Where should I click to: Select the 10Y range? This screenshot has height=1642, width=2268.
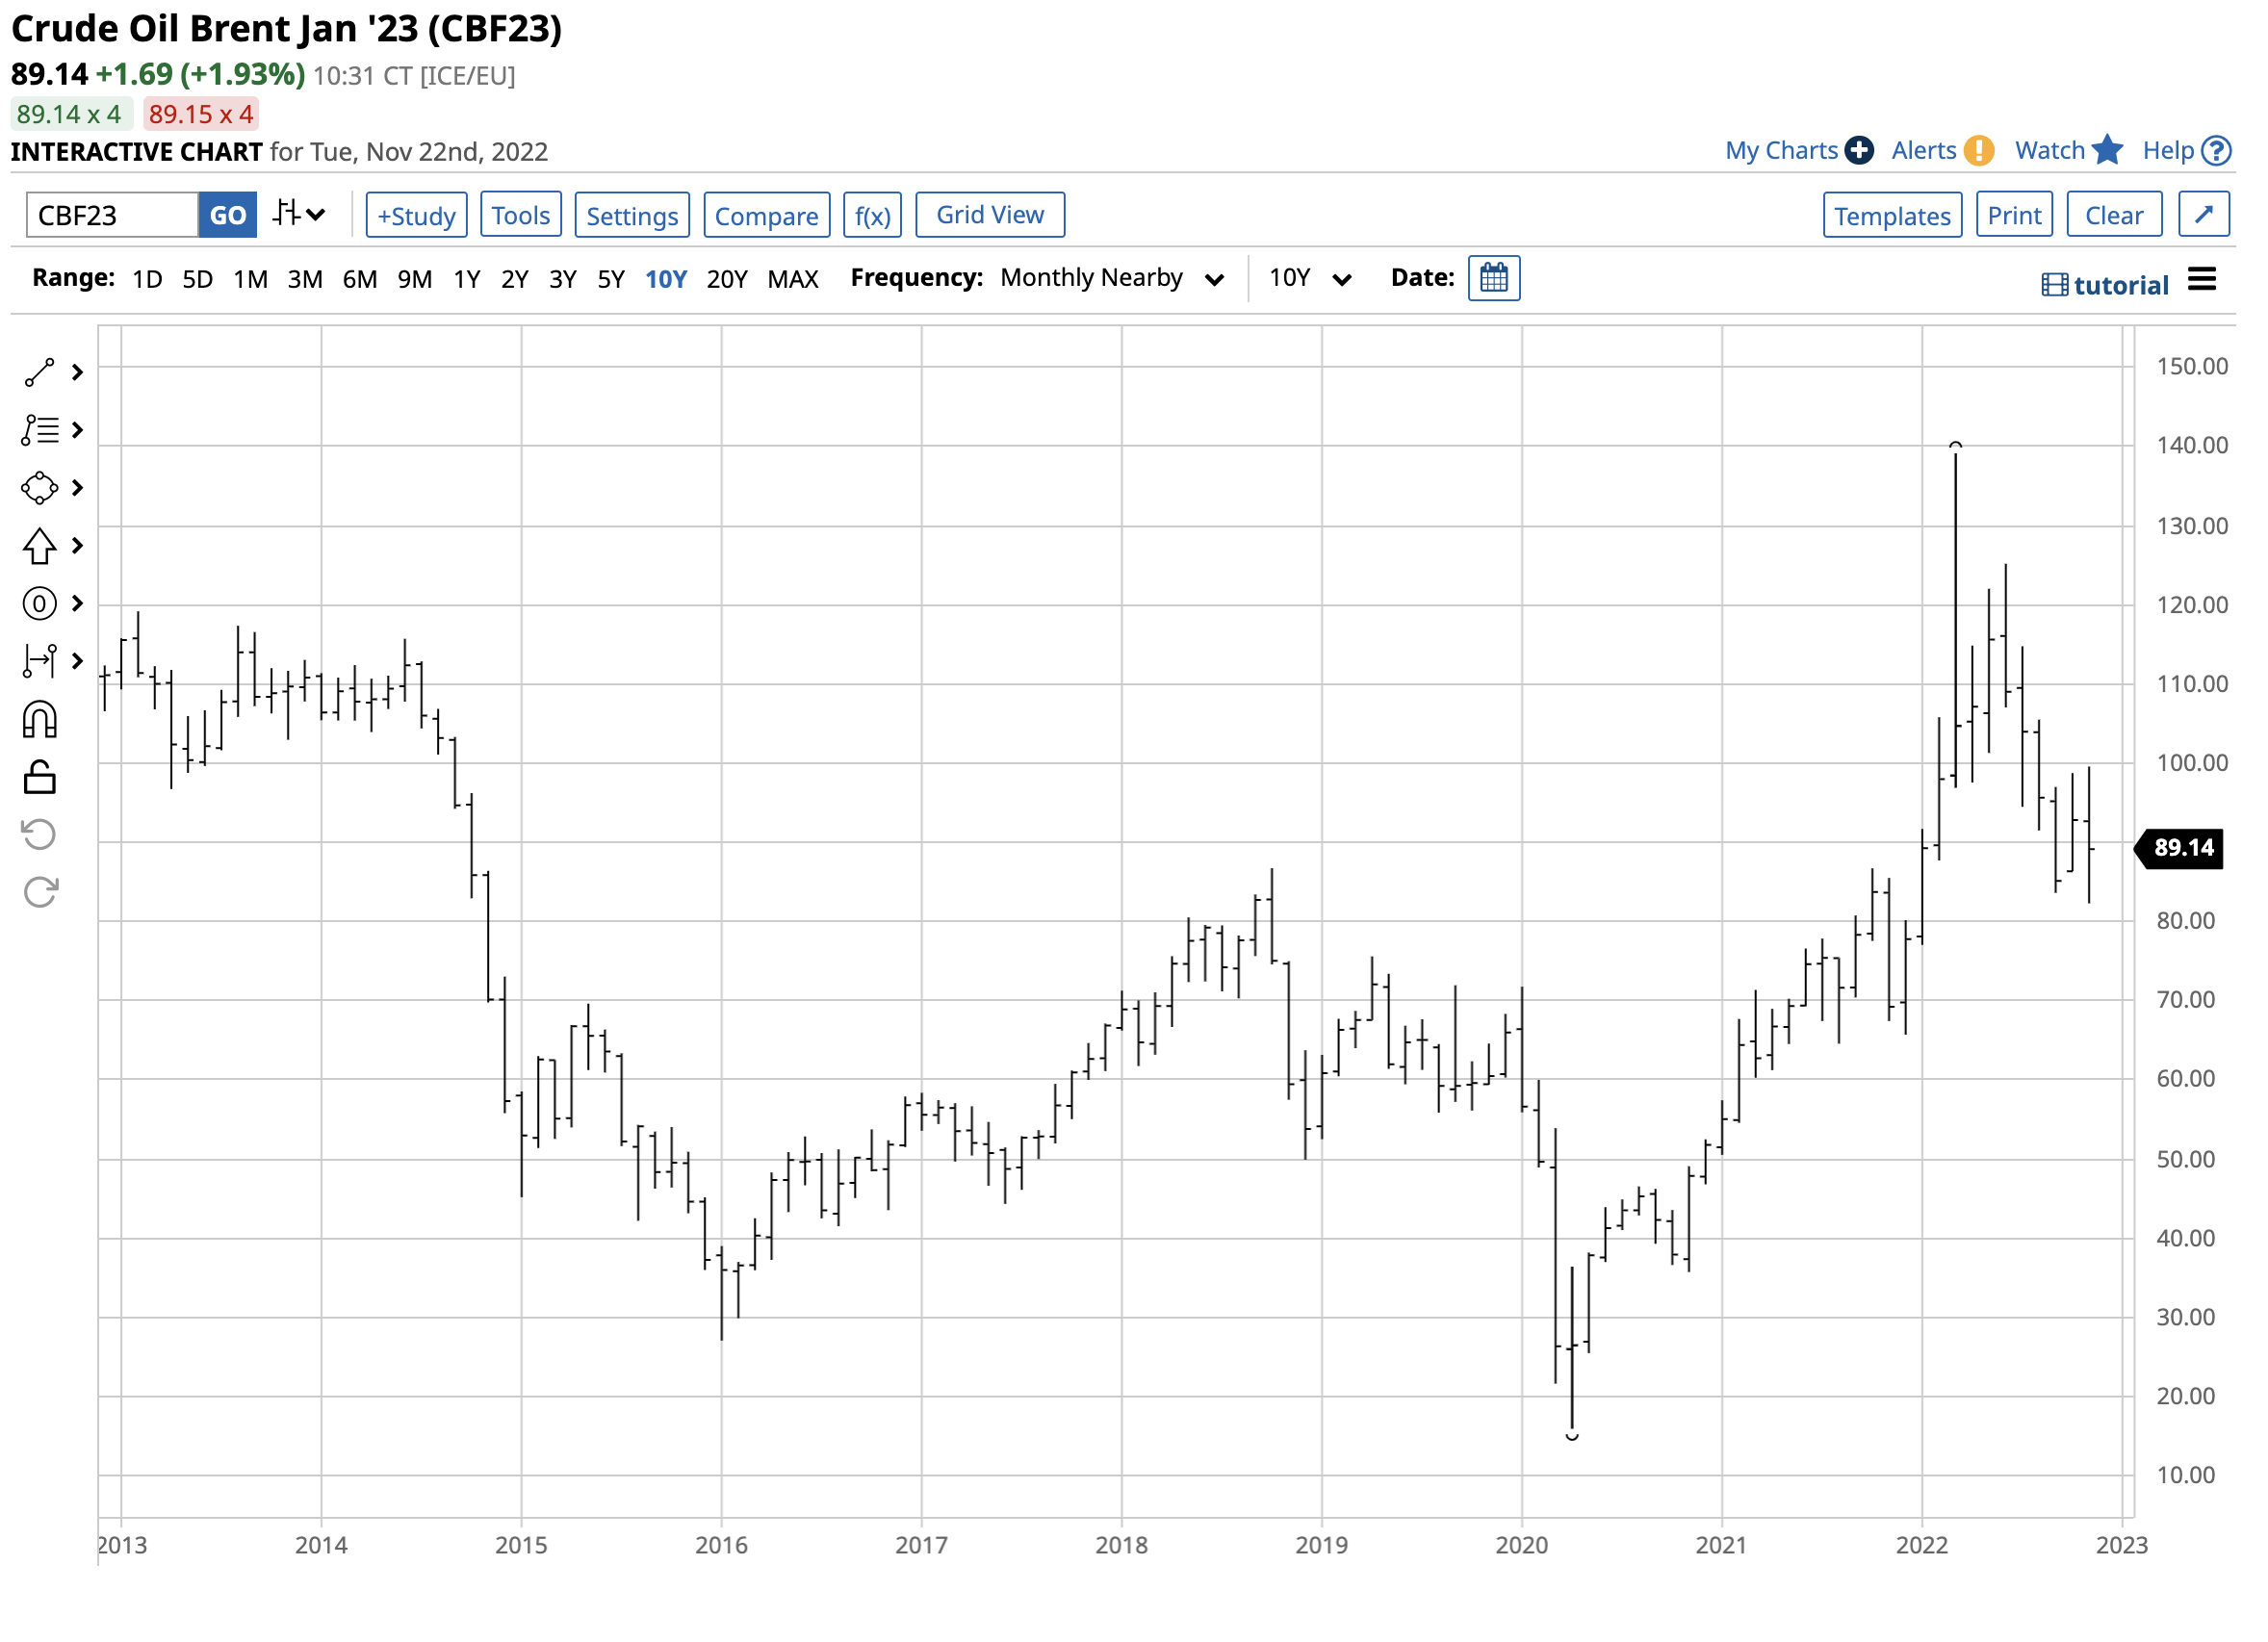pyautogui.click(x=666, y=279)
